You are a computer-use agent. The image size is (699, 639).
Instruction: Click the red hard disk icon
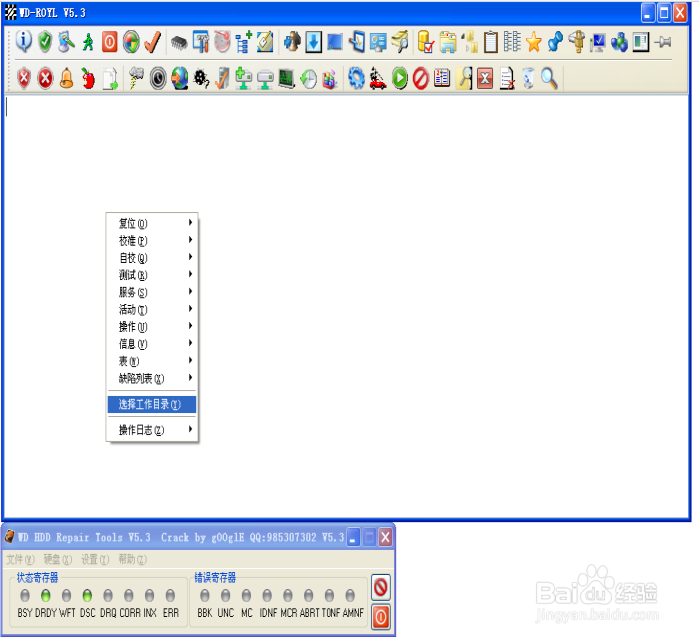click(x=222, y=42)
